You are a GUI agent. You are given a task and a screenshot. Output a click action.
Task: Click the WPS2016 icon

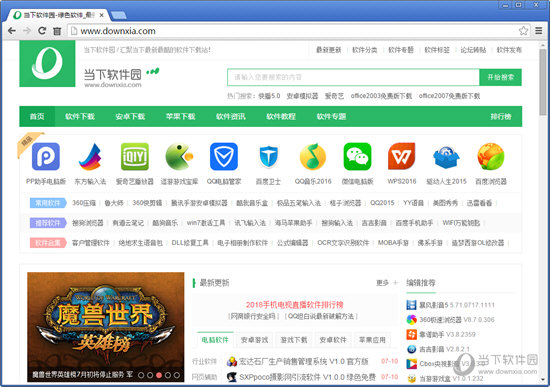(402, 156)
